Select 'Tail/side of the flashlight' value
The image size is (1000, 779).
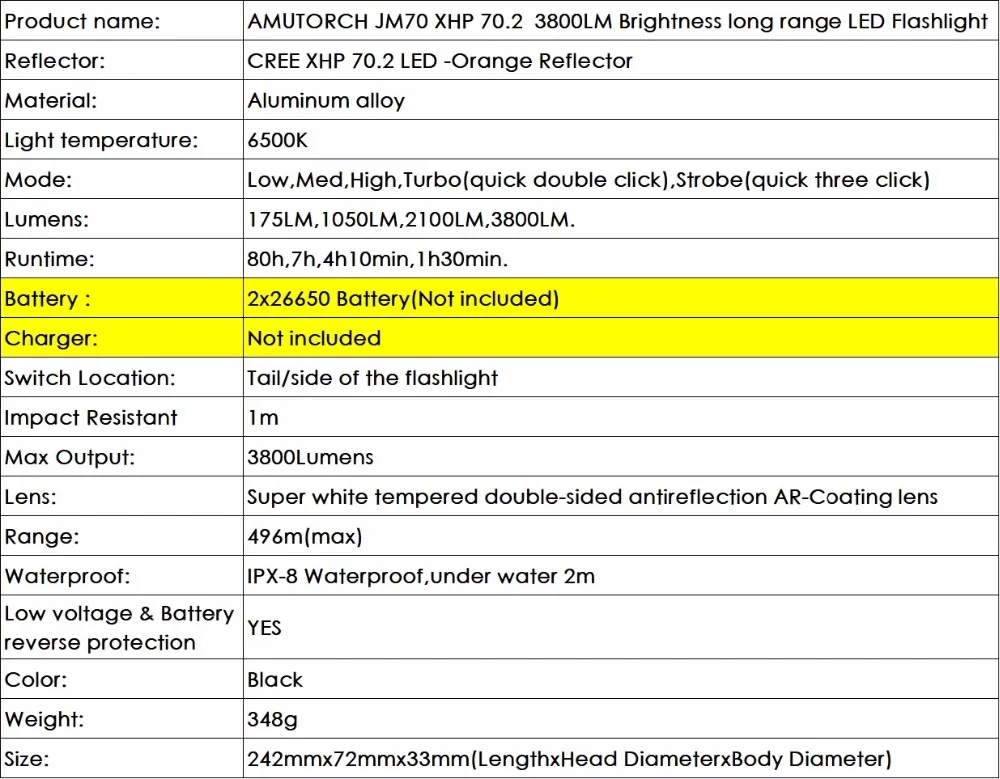pos(372,378)
